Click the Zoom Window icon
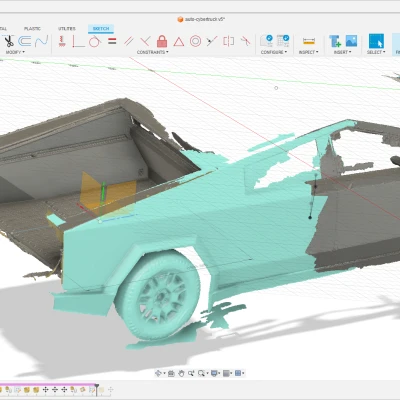Image resolution: width=400 pixels, height=400 pixels. (x=201, y=373)
